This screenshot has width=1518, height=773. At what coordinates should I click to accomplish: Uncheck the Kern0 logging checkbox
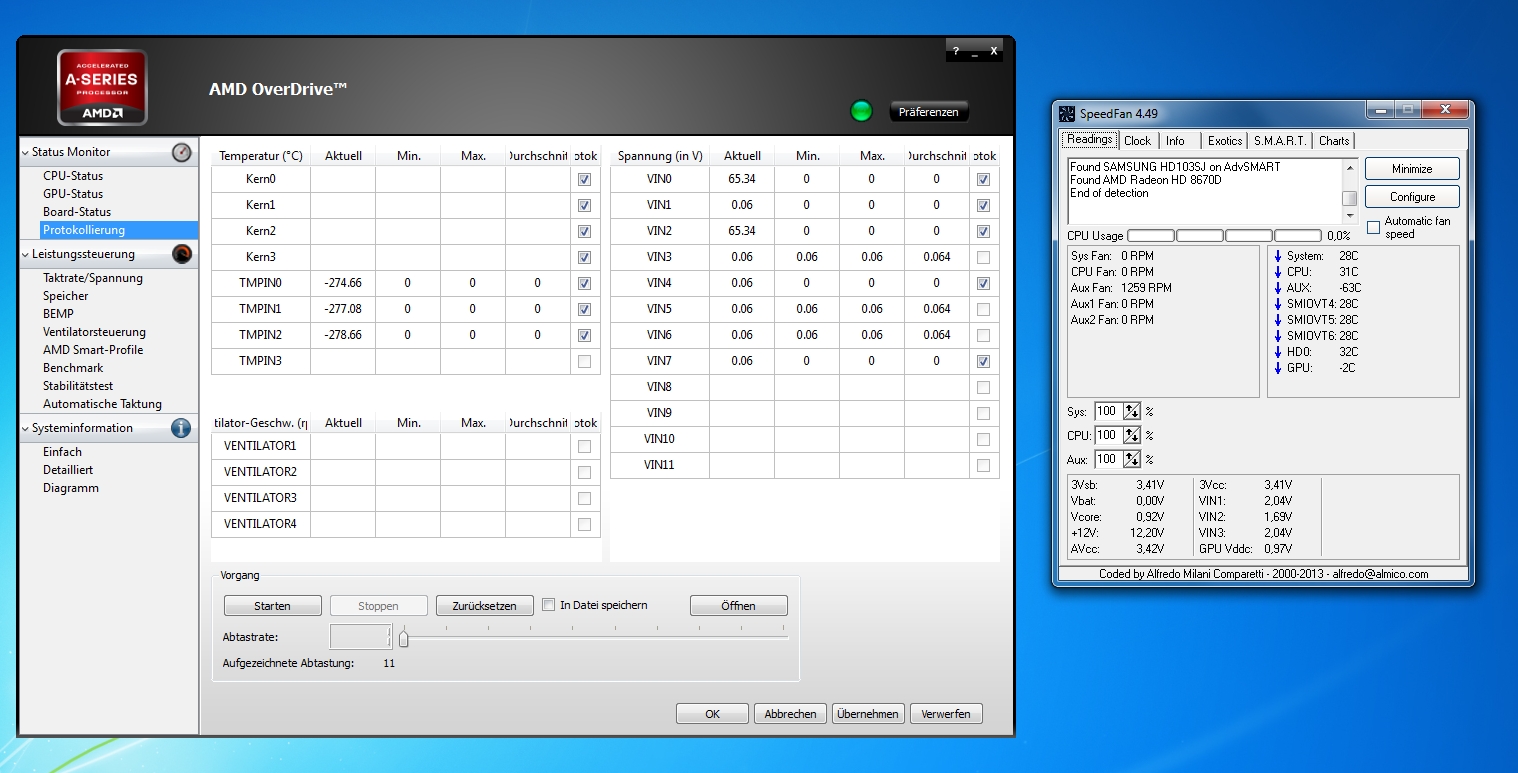tap(584, 180)
